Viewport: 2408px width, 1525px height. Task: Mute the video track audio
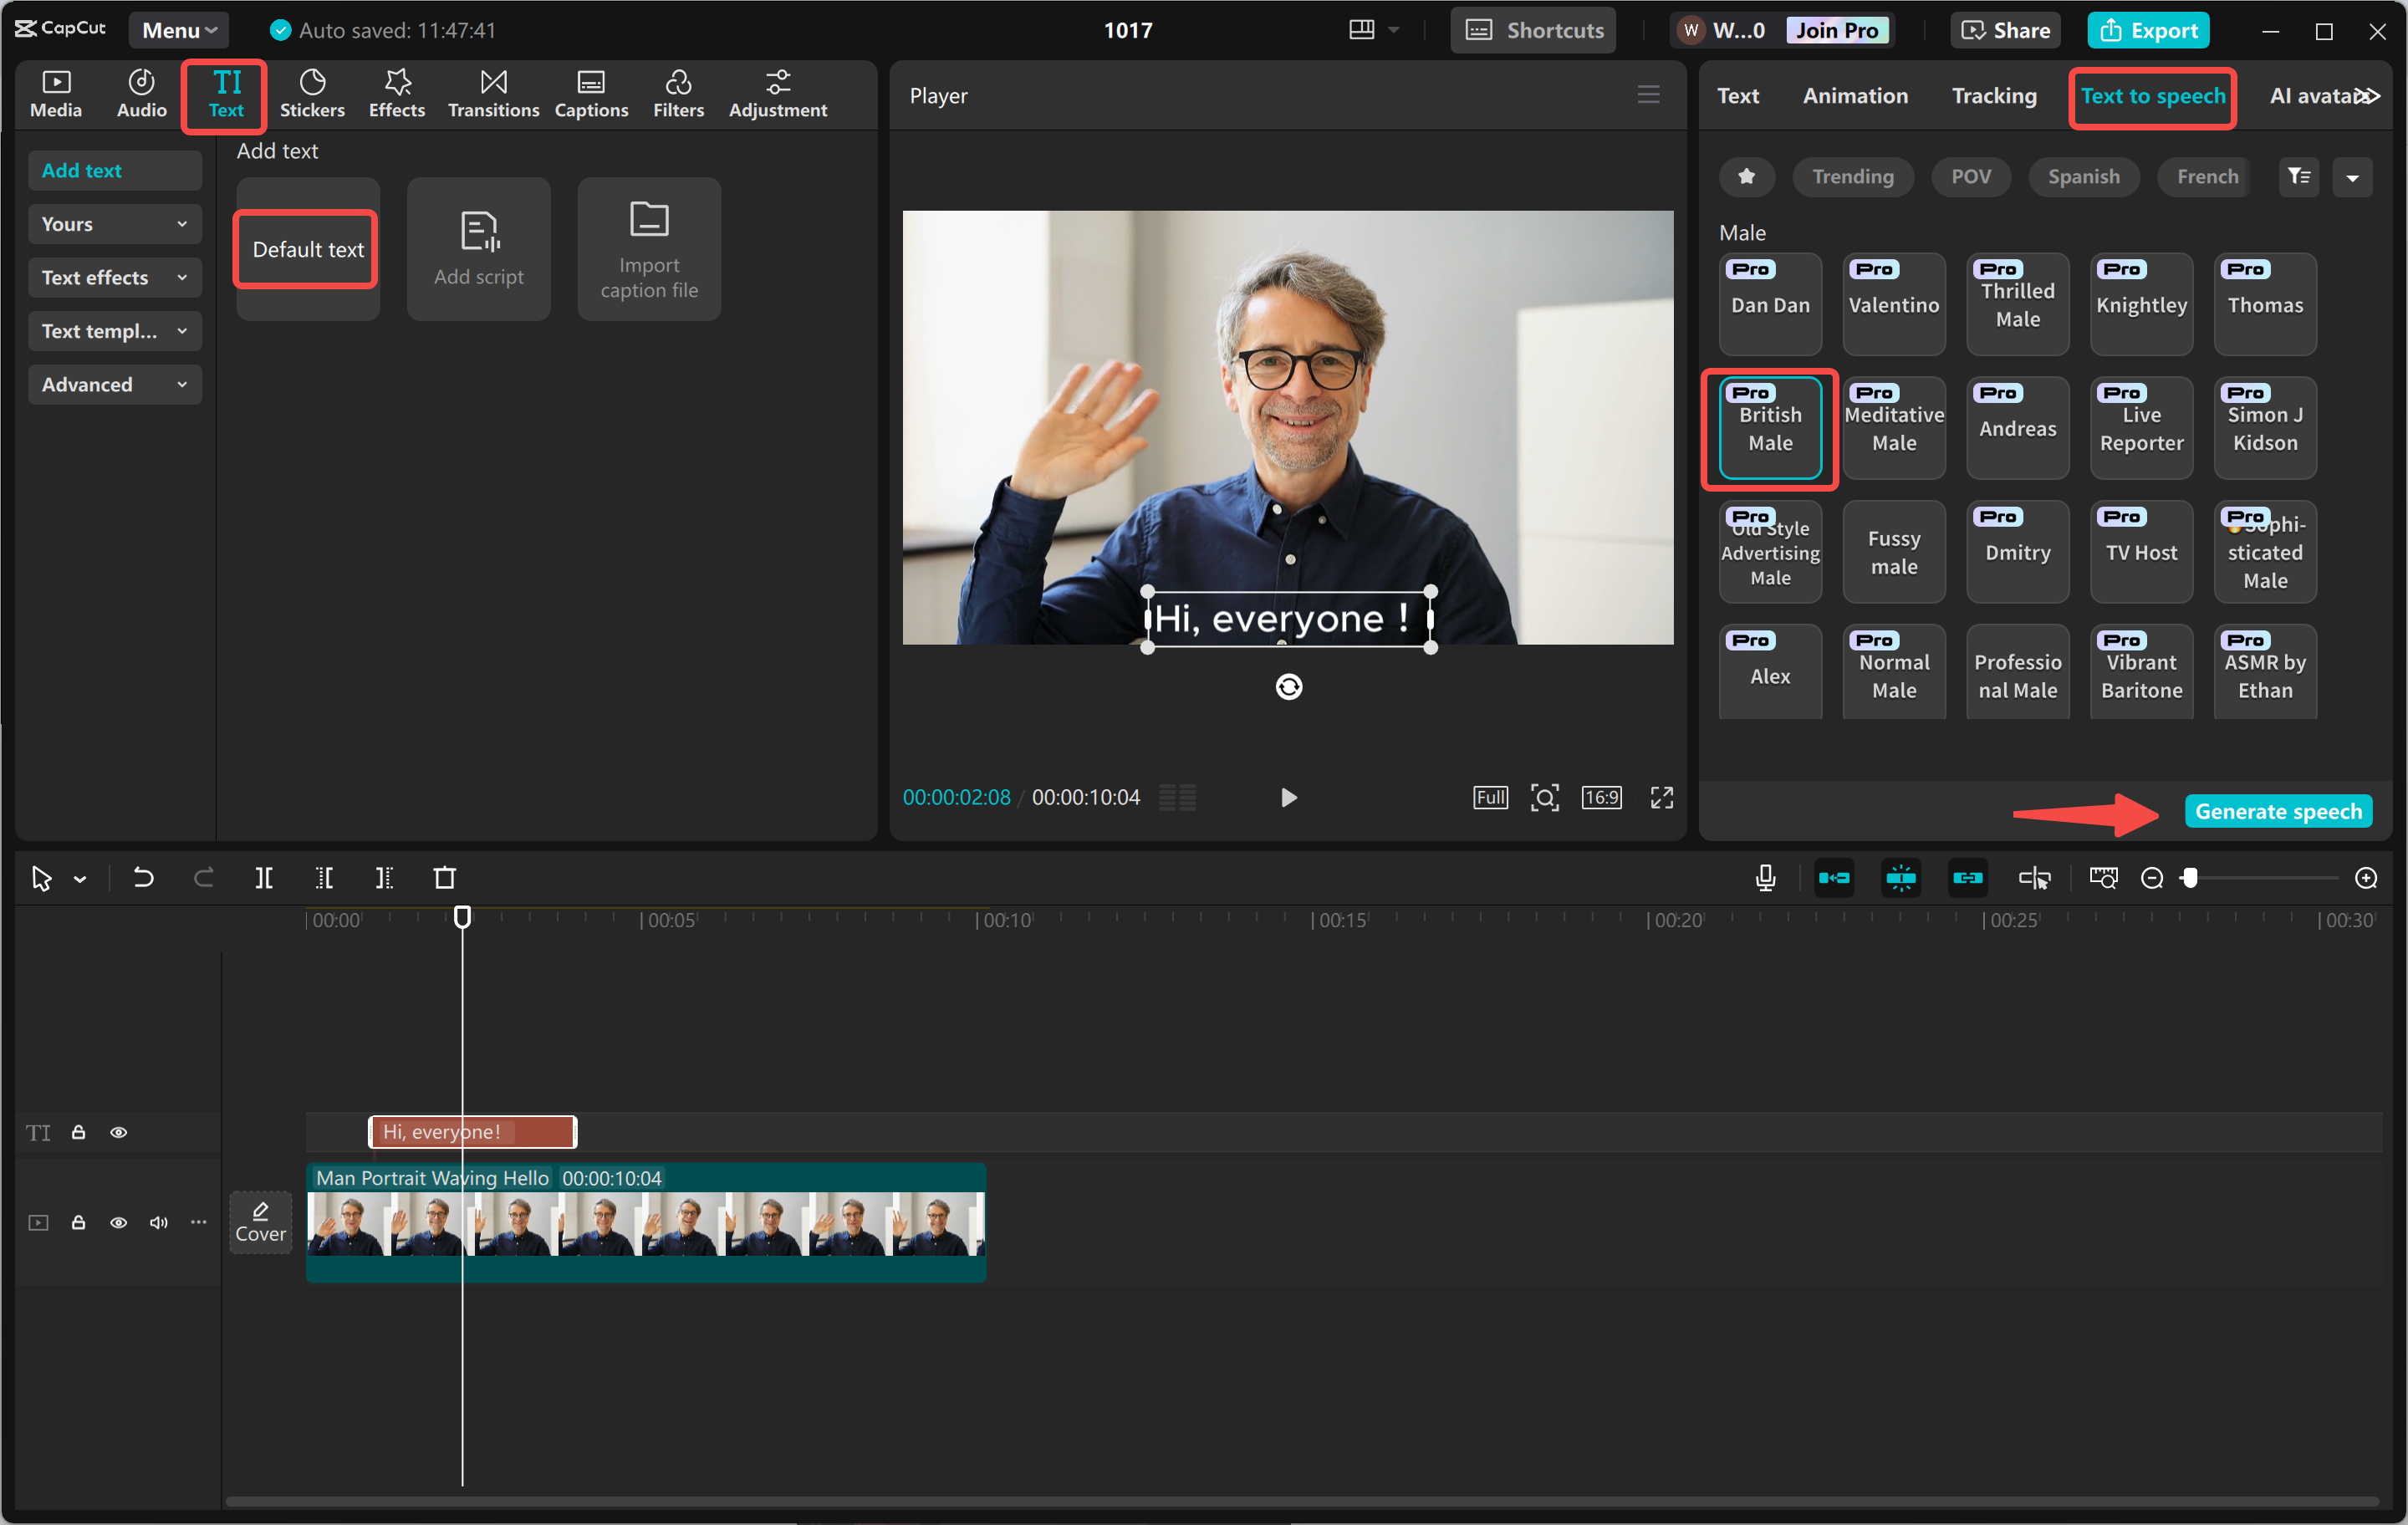[x=157, y=1222]
